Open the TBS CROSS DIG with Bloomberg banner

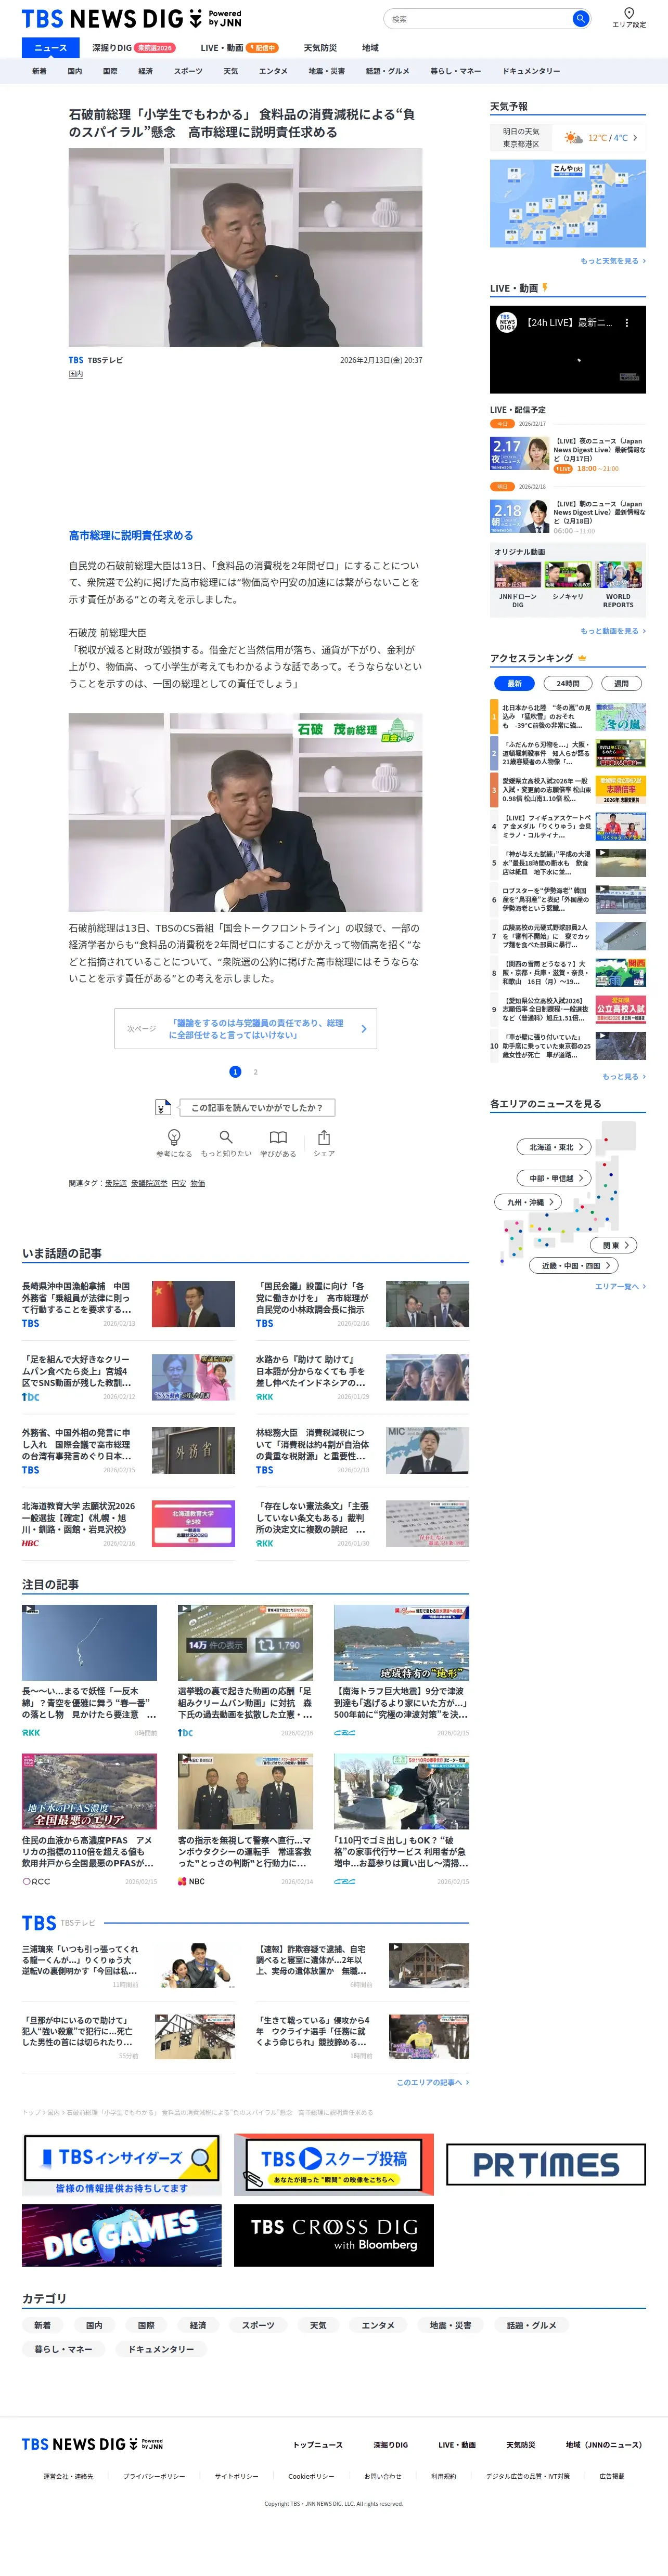(x=334, y=2234)
